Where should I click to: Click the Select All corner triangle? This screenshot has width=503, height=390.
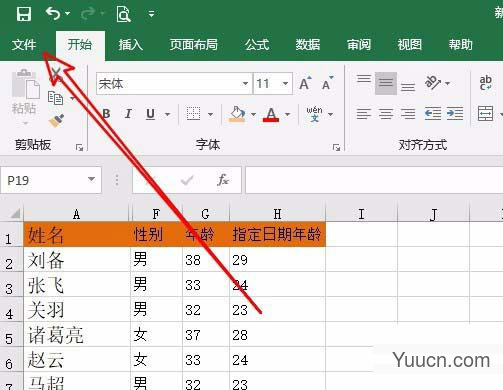pos(15,213)
